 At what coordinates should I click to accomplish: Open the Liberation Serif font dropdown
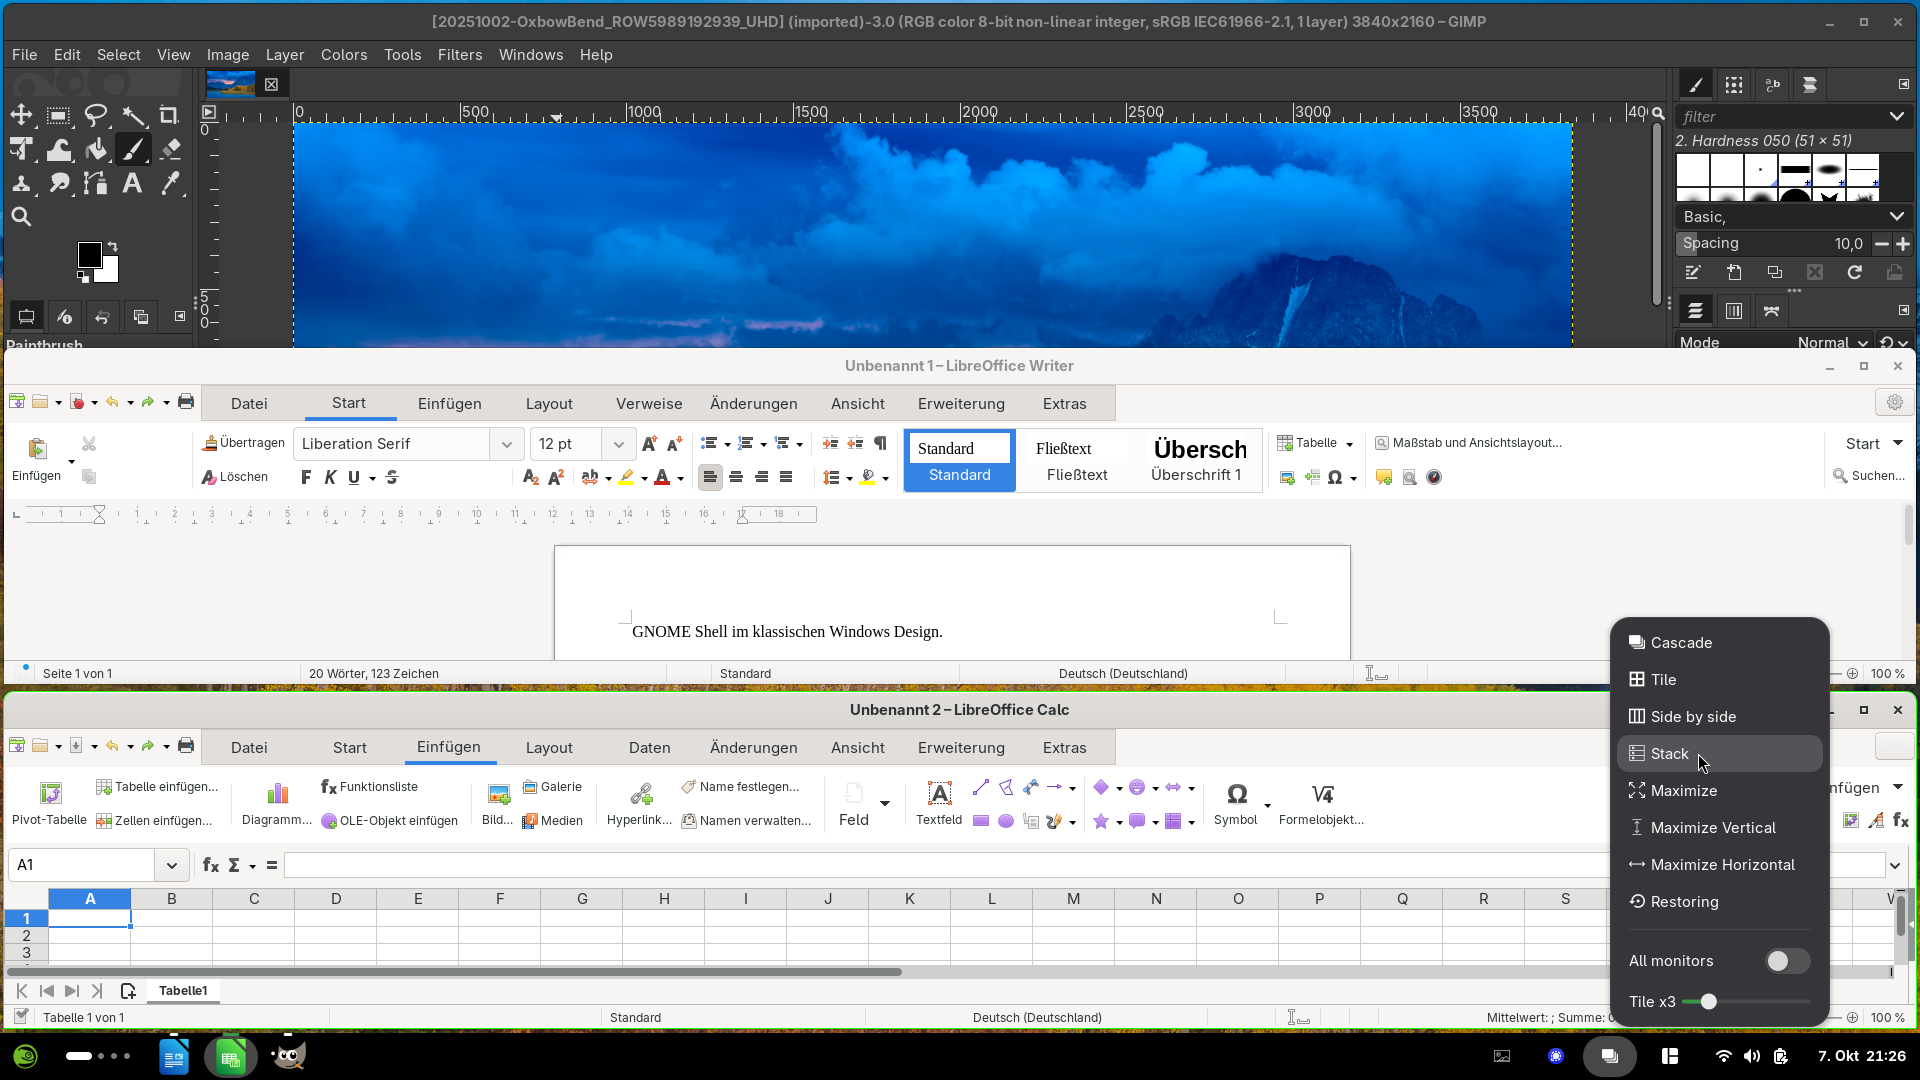pyautogui.click(x=506, y=444)
